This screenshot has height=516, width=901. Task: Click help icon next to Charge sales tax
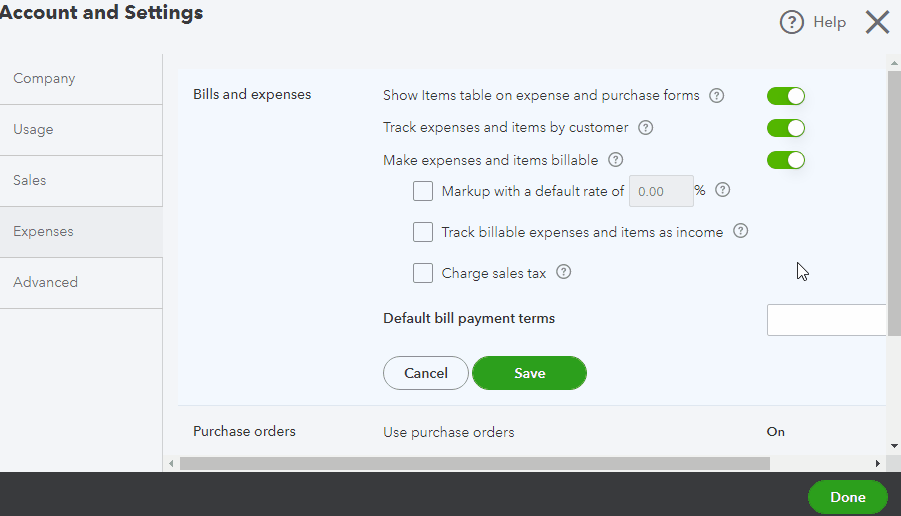tap(563, 272)
